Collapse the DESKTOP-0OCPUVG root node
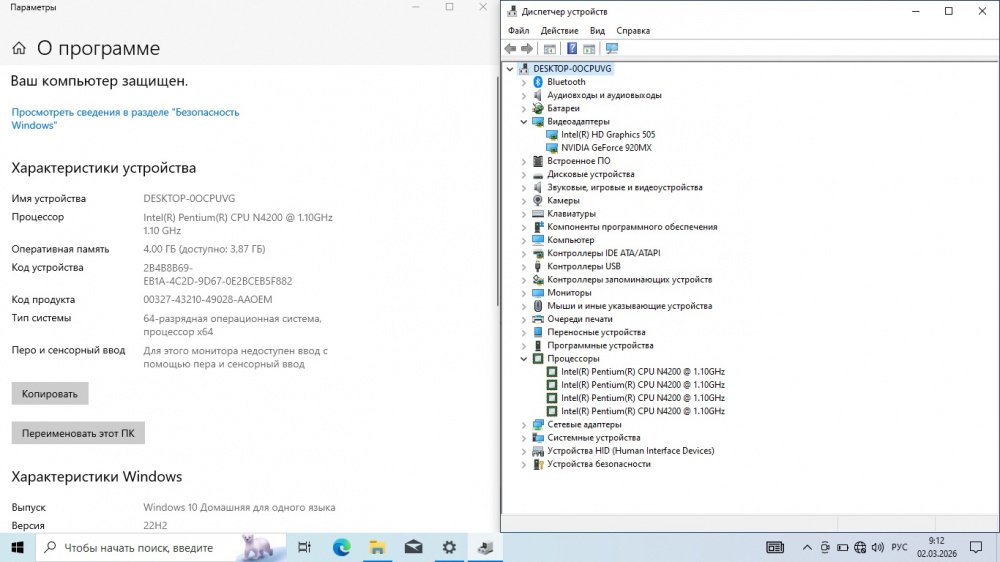Screen dimensions: 1000x562 point(510,69)
